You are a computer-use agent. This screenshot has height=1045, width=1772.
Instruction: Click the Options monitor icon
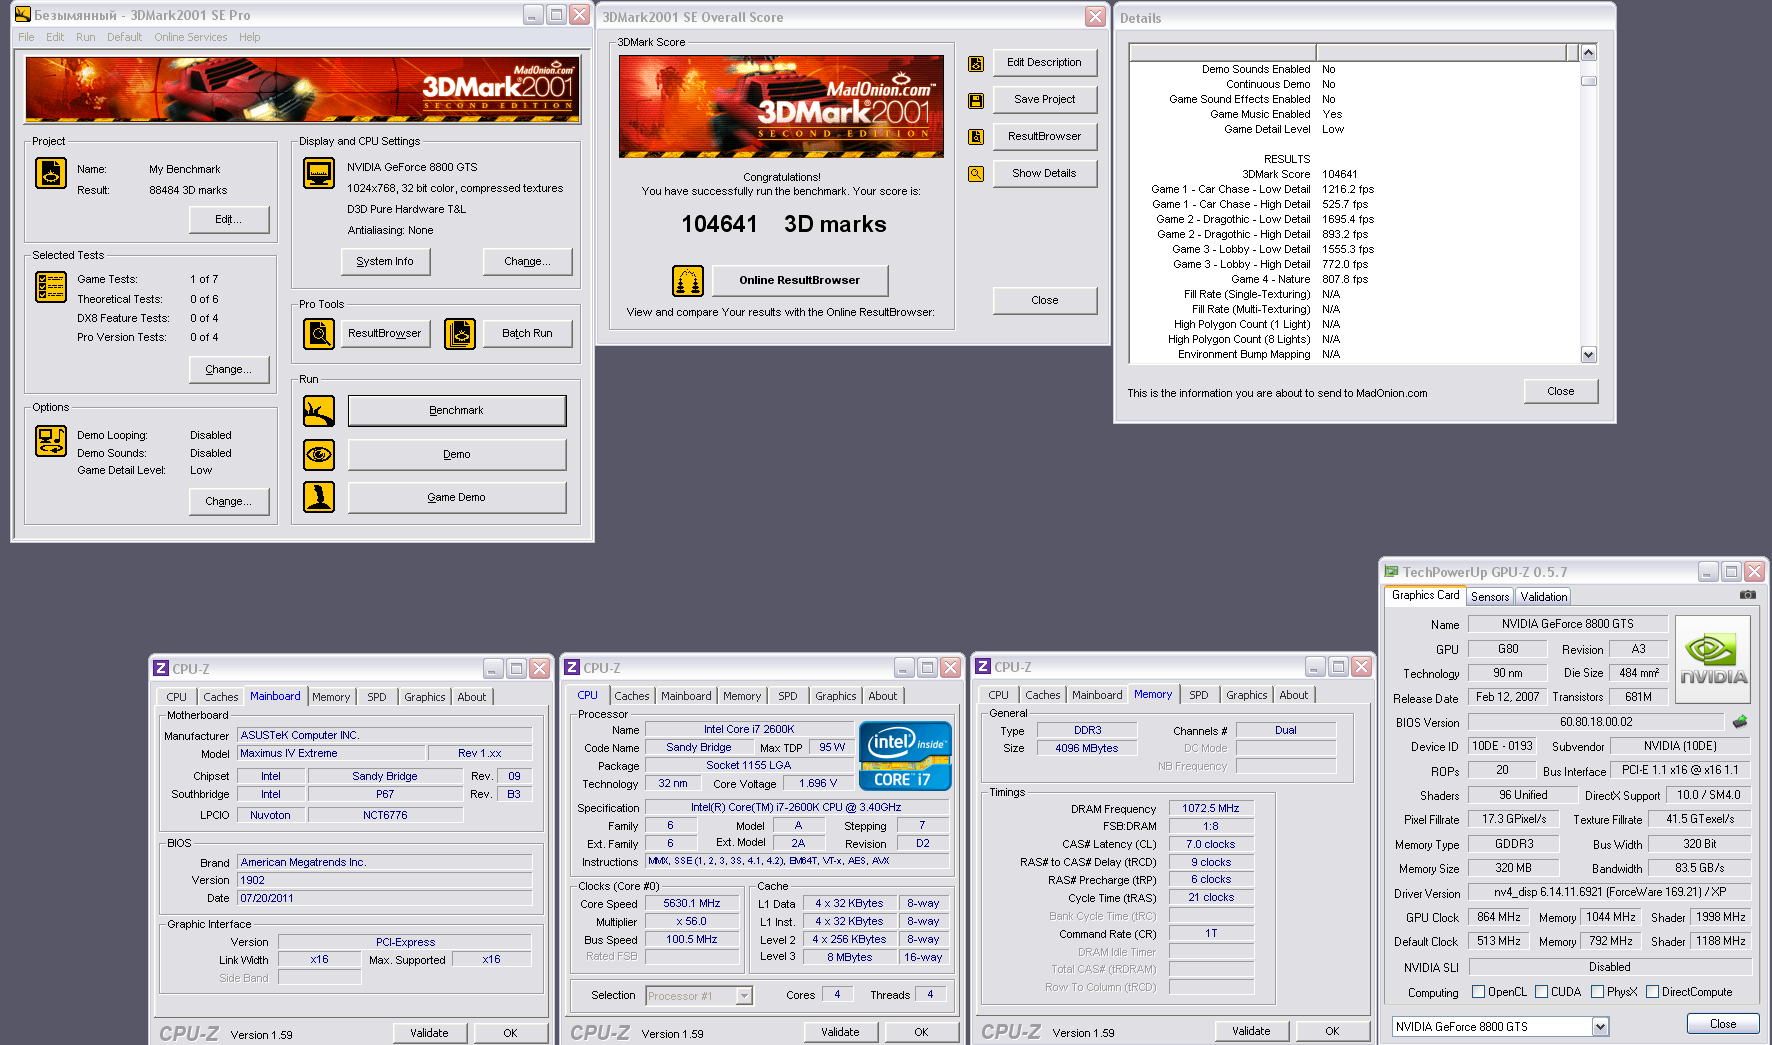(51, 441)
